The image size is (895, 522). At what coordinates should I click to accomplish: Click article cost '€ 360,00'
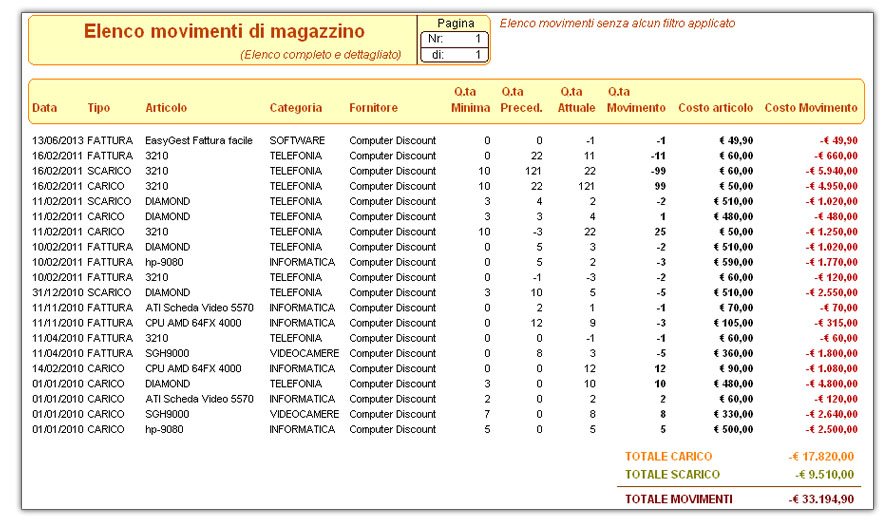[x=733, y=354]
